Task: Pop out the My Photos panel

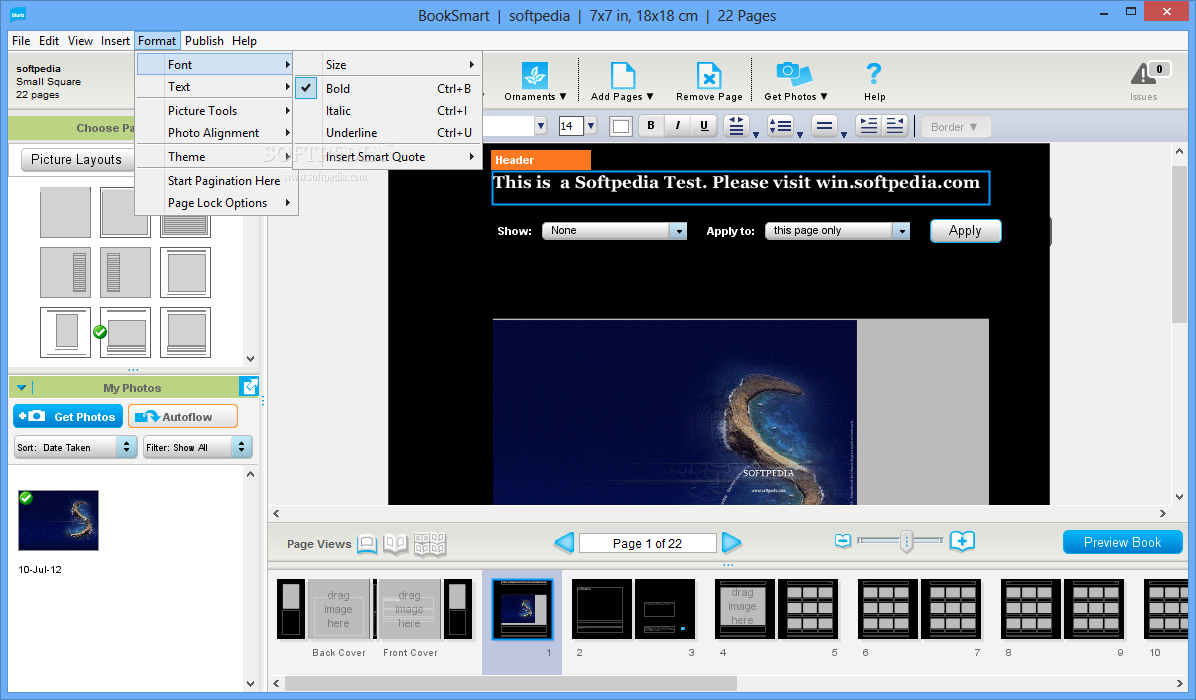Action: (x=249, y=387)
